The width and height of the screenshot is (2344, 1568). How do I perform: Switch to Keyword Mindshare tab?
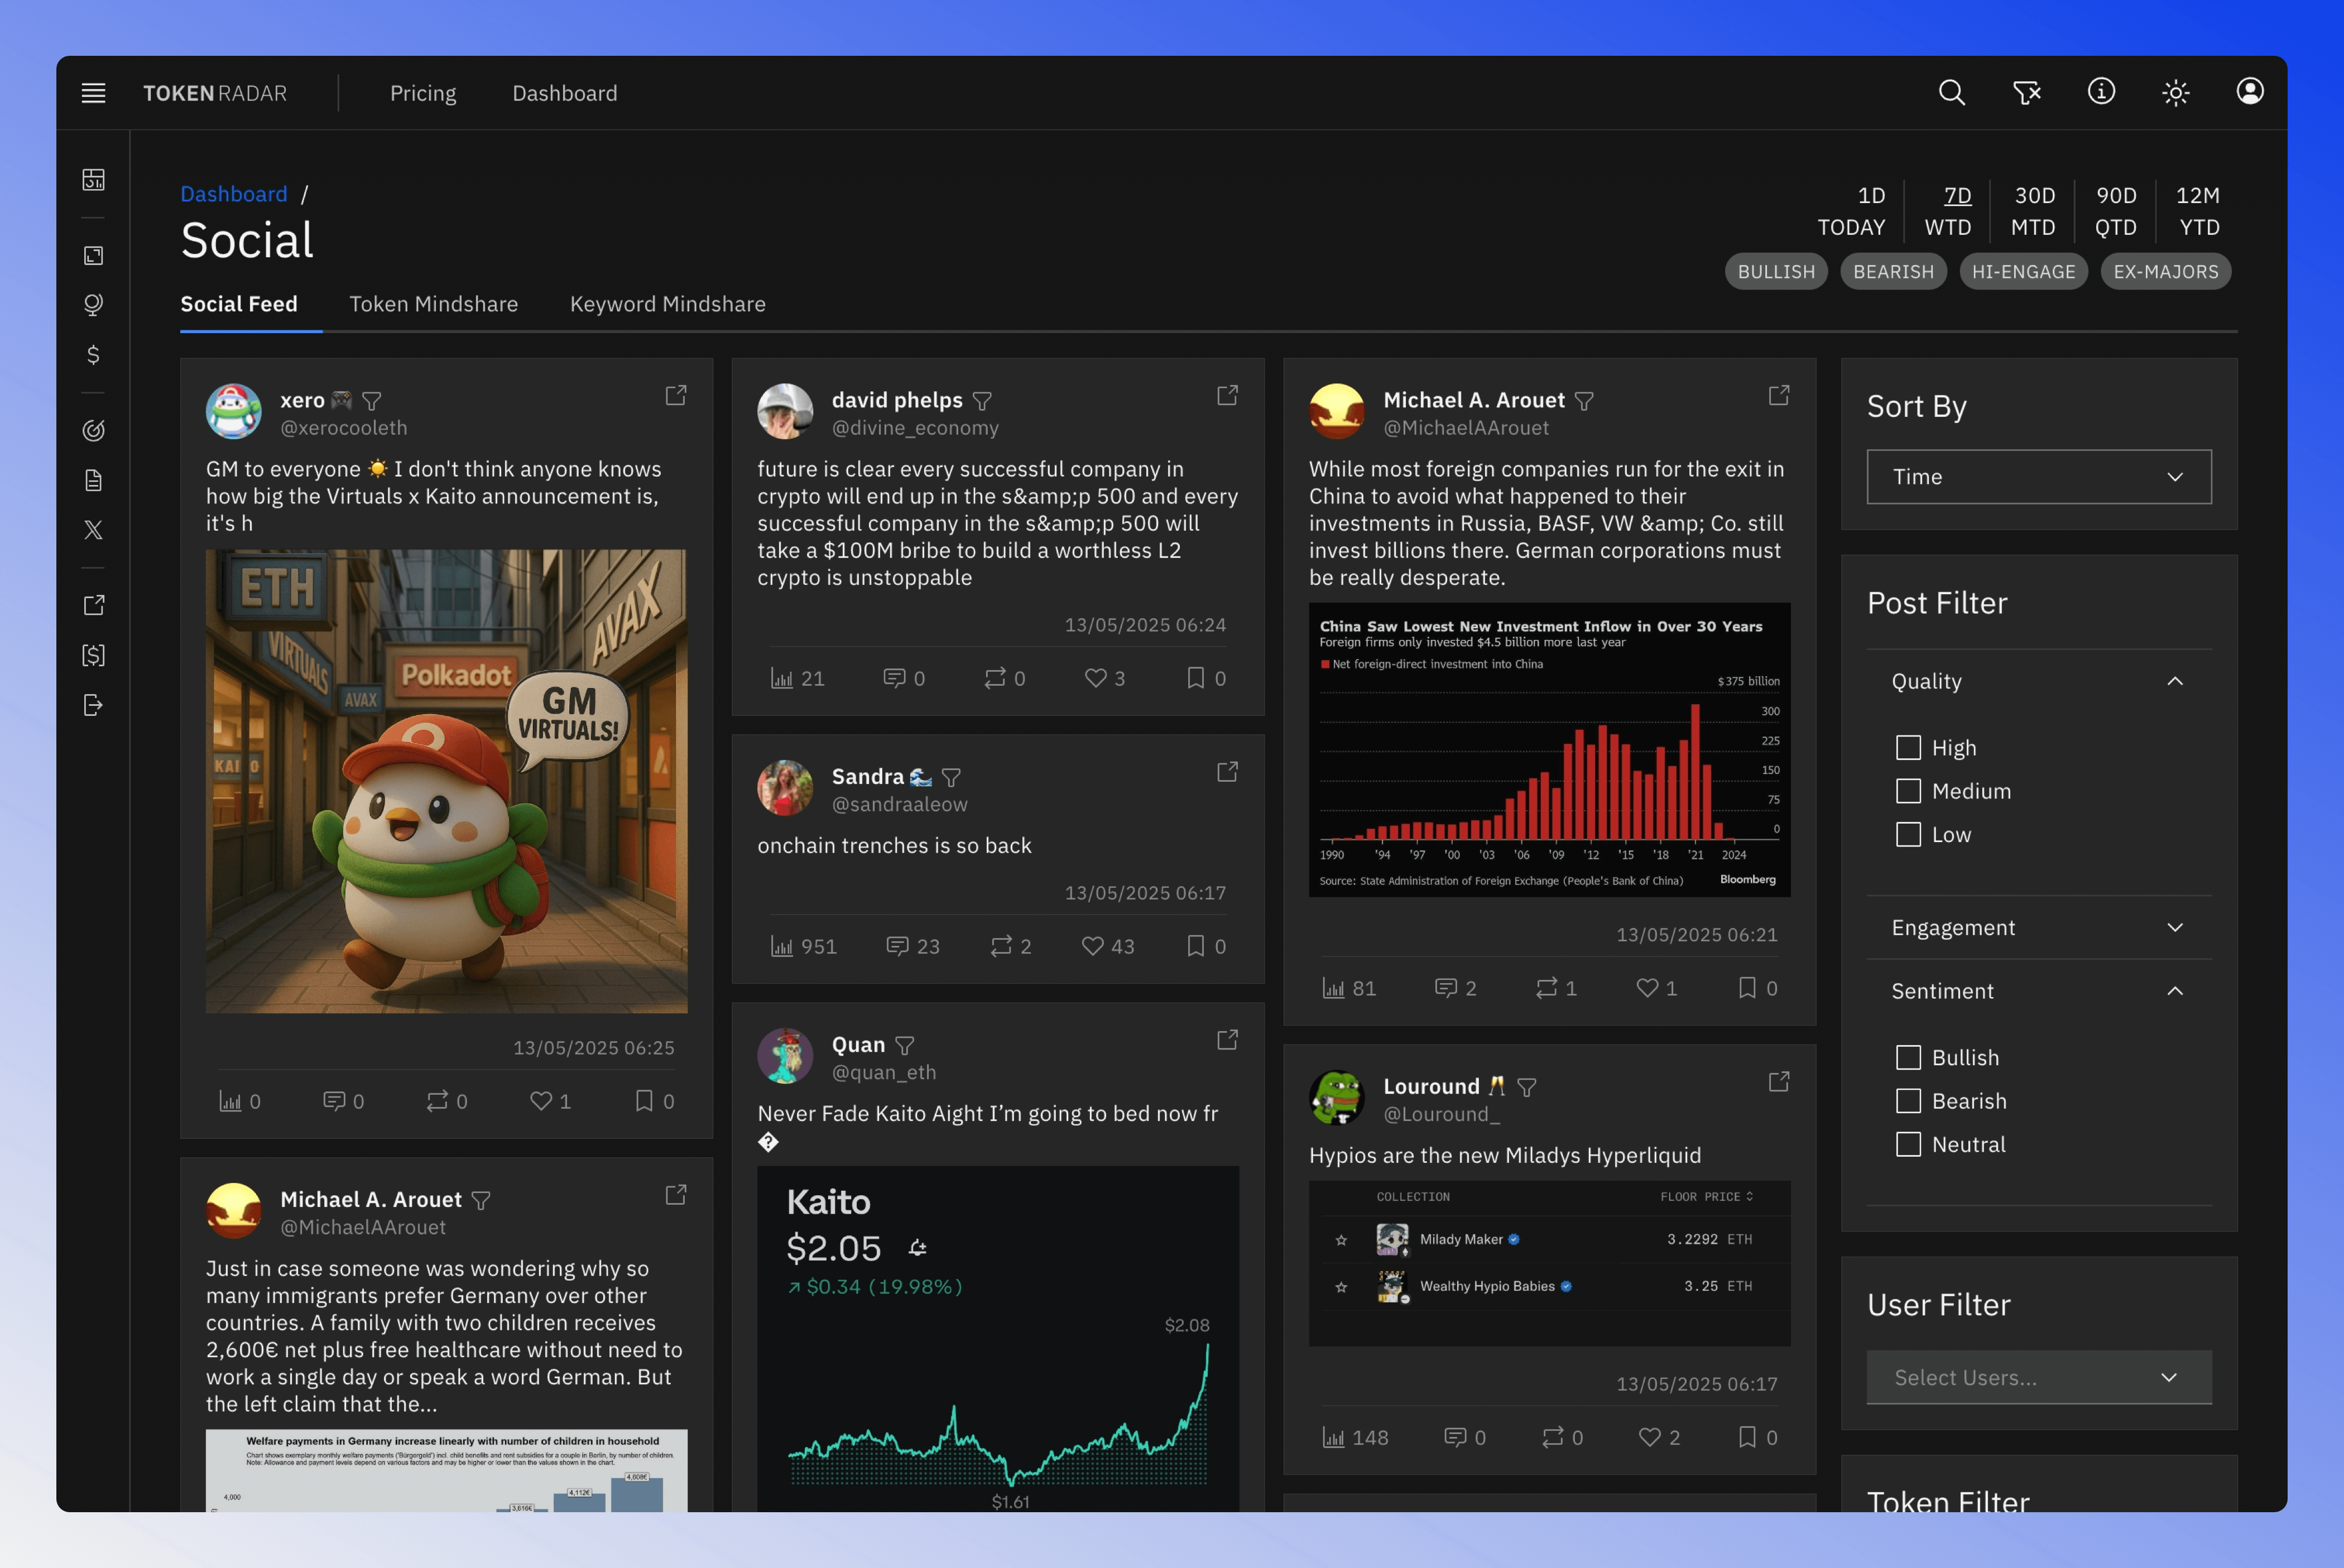[x=667, y=304]
